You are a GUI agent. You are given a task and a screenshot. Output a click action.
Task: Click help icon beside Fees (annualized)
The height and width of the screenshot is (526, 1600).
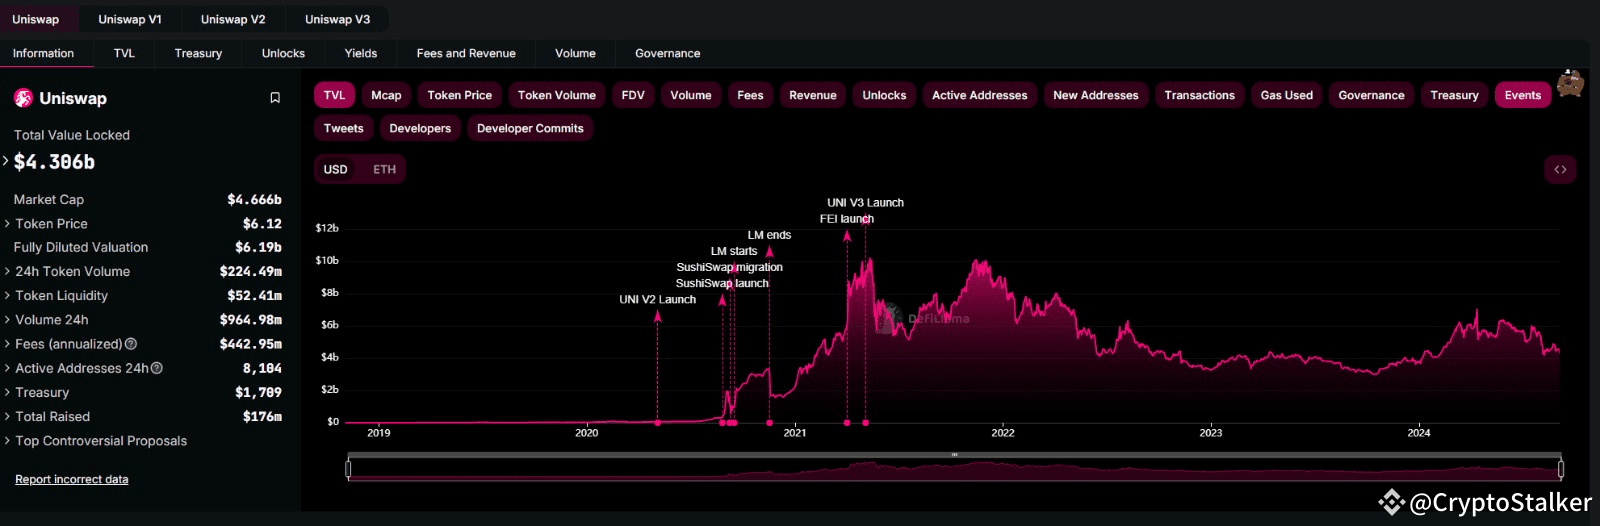coord(131,344)
